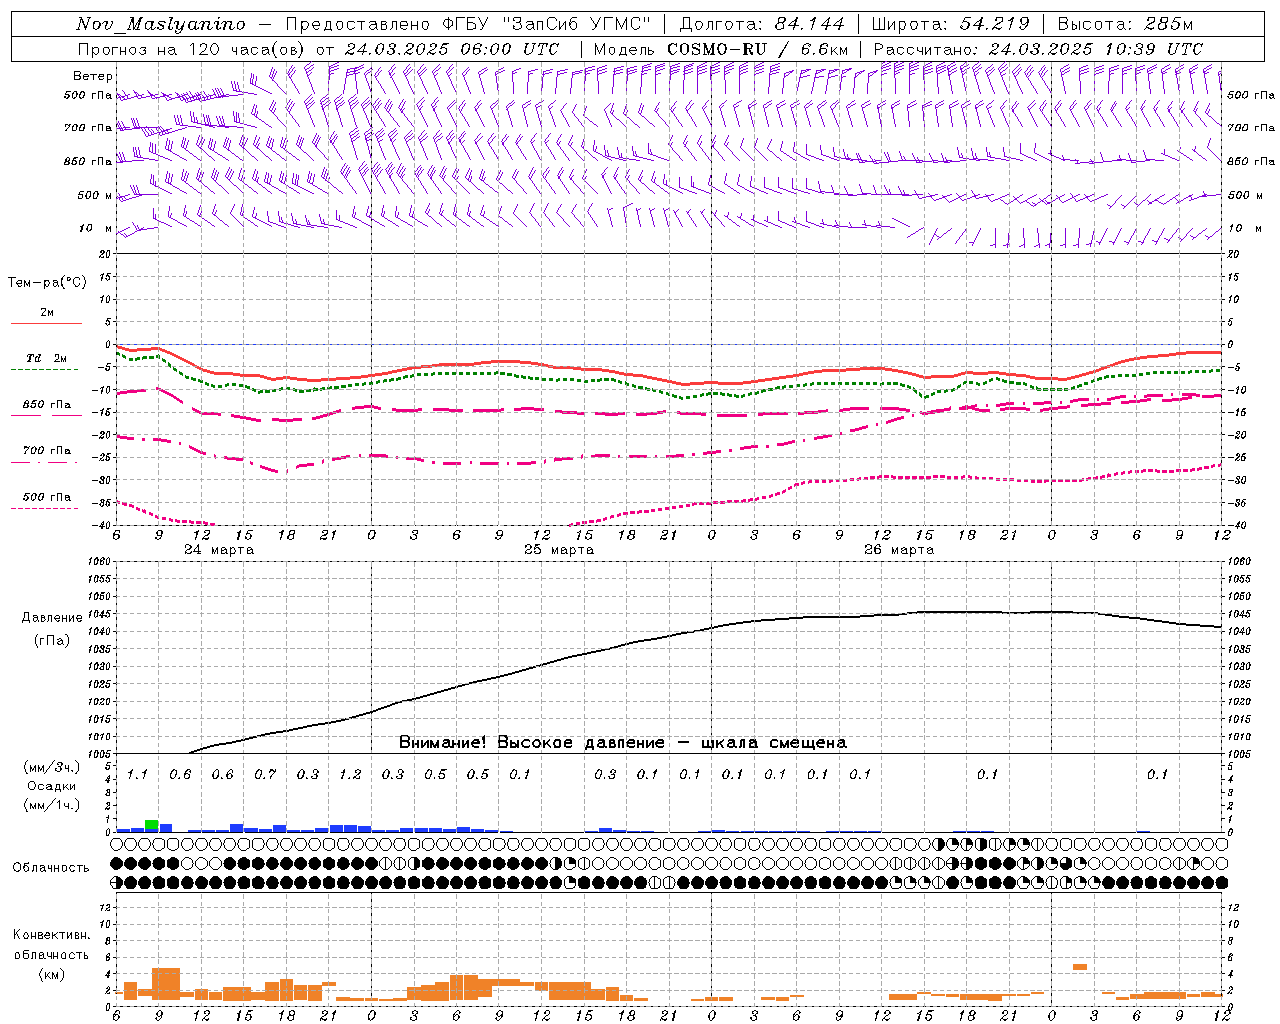The width and height of the screenshot is (1280, 1024).
Task: Click the Осадки section label
Action: click(51, 787)
